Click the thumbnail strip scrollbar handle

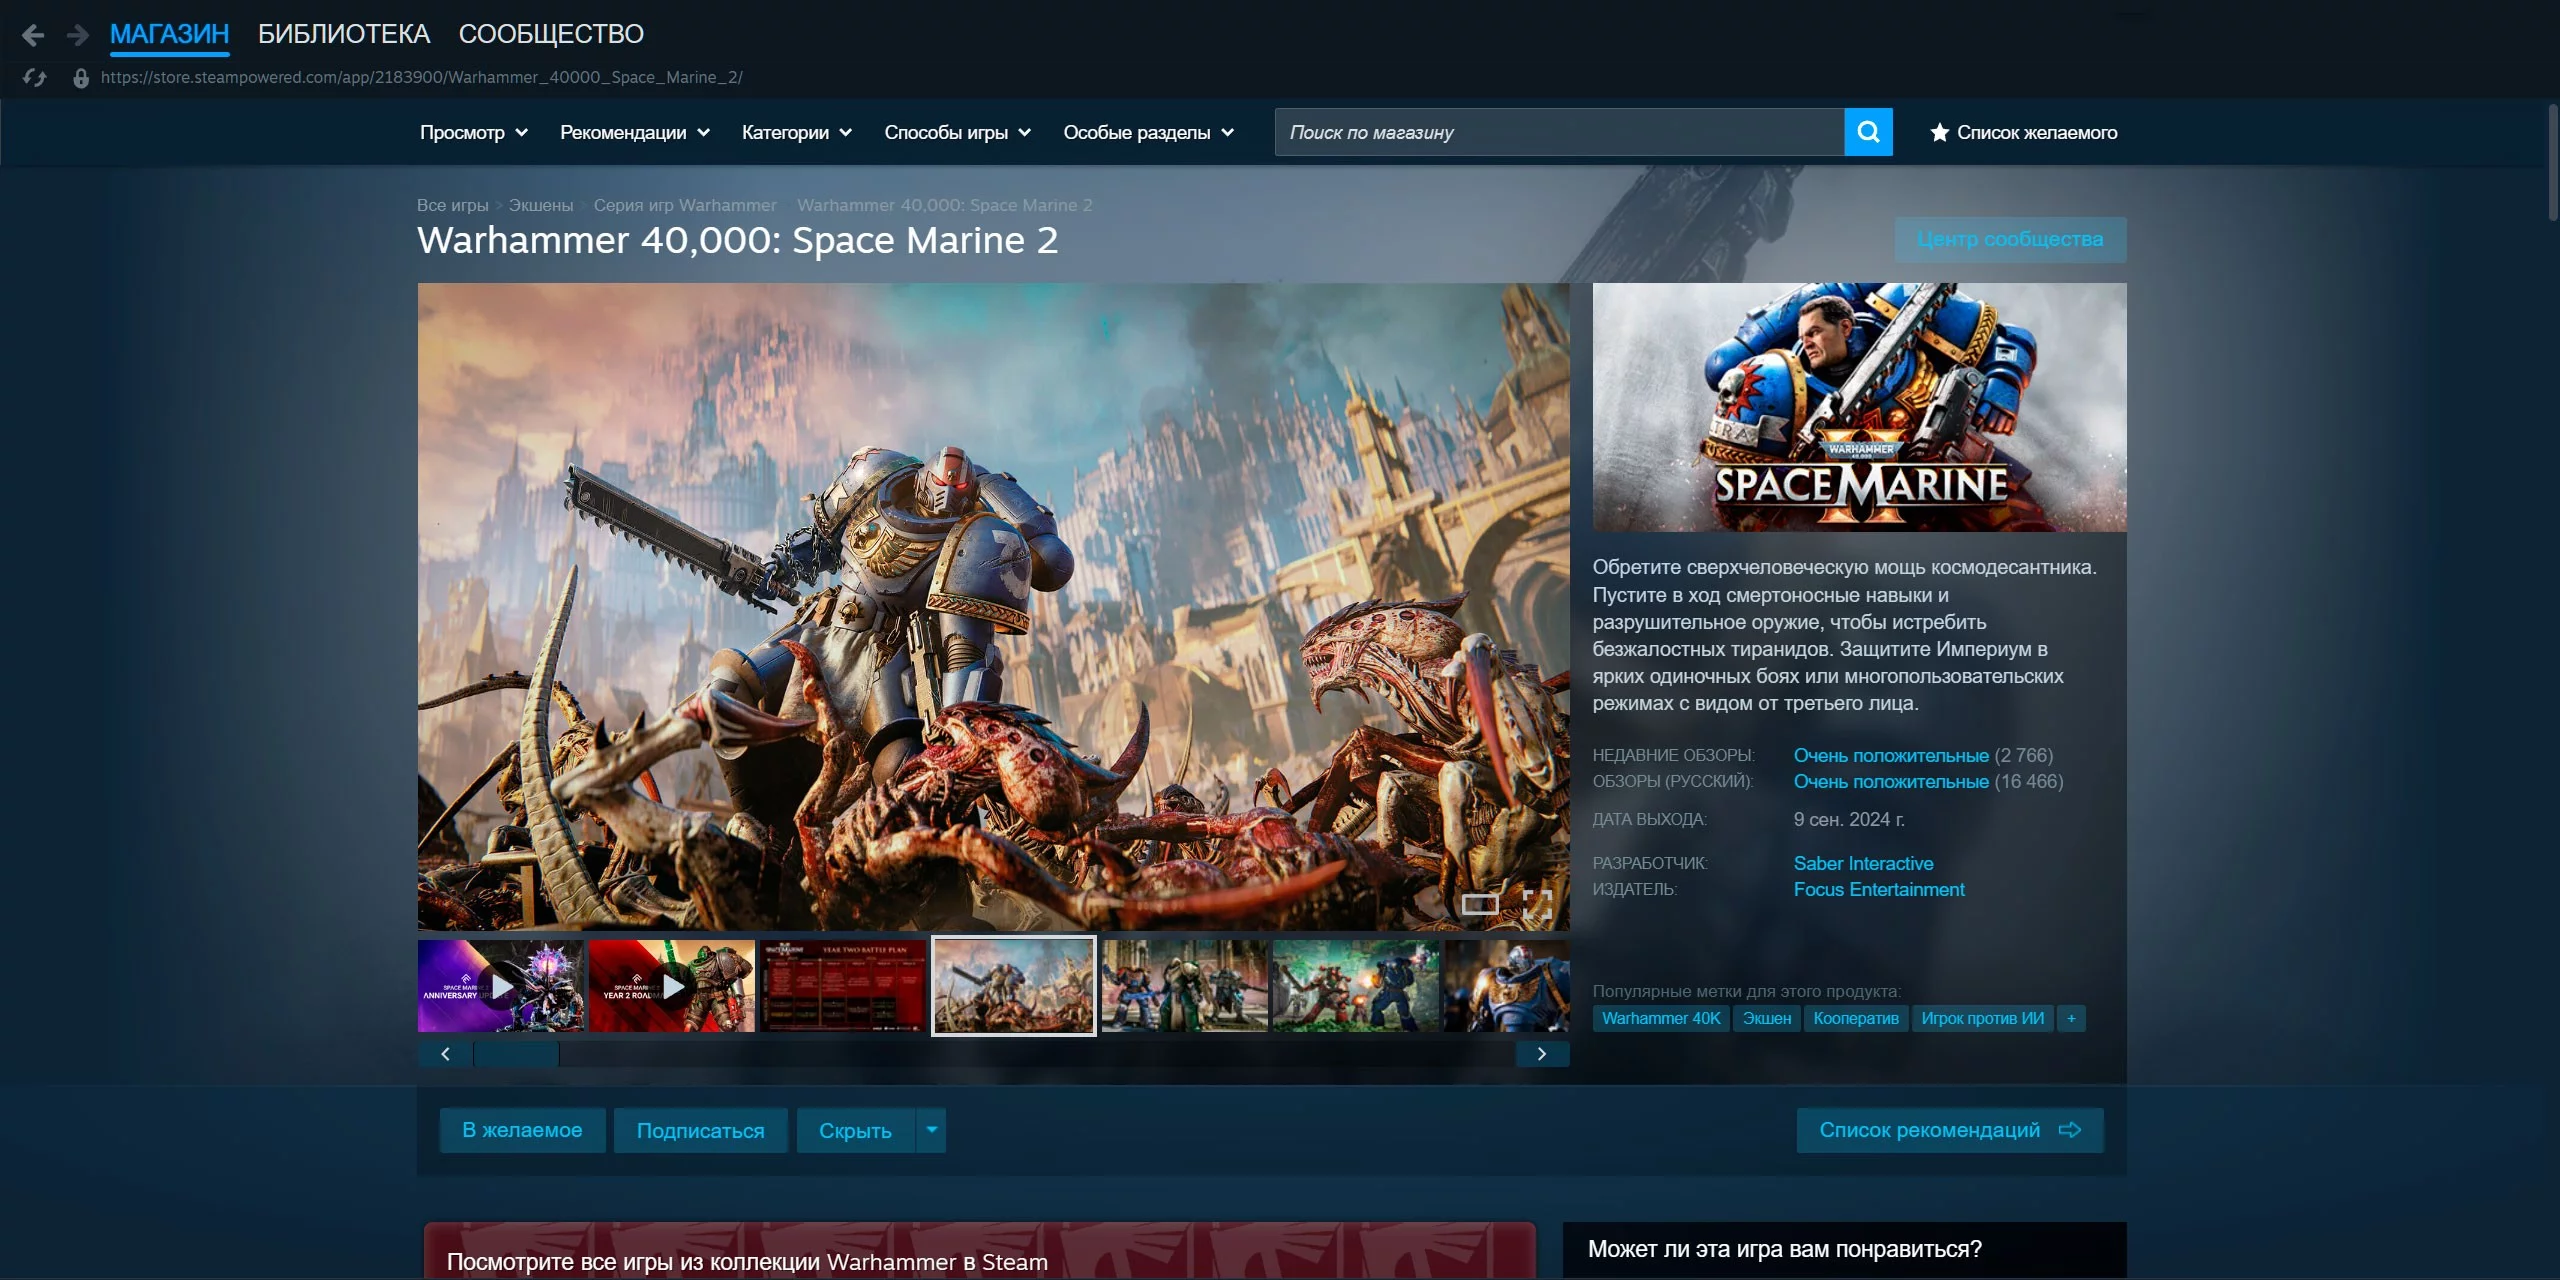(516, 1054)
